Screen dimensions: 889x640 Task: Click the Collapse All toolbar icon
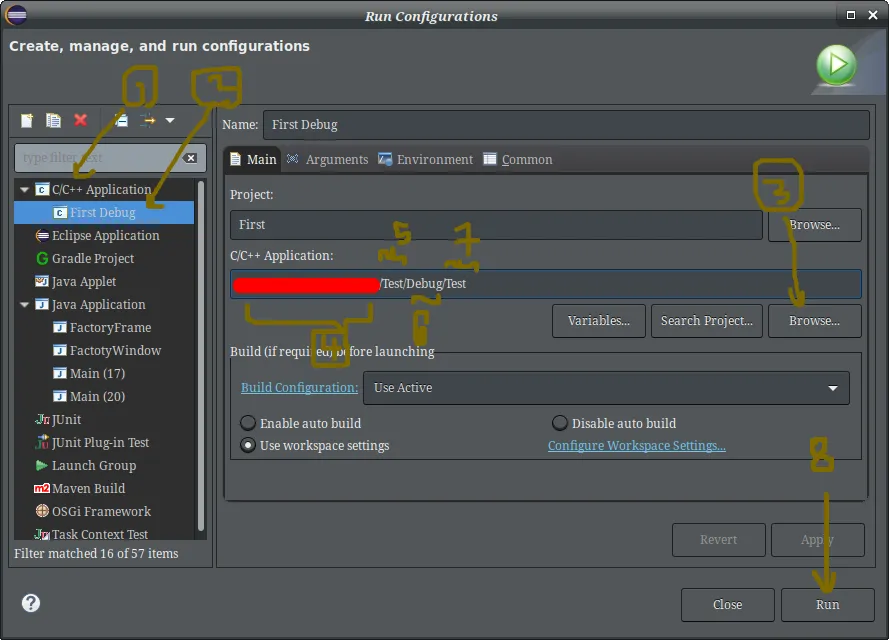pos(121,120)
